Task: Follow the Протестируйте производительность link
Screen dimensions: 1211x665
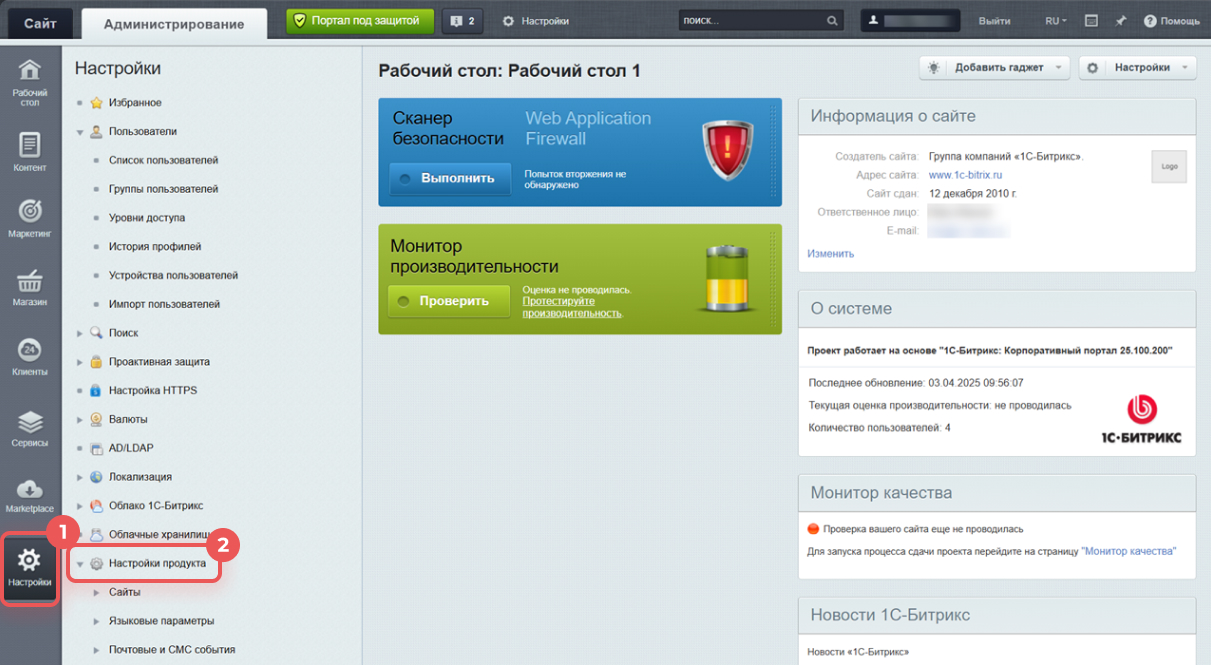Action: click(572, 307)
